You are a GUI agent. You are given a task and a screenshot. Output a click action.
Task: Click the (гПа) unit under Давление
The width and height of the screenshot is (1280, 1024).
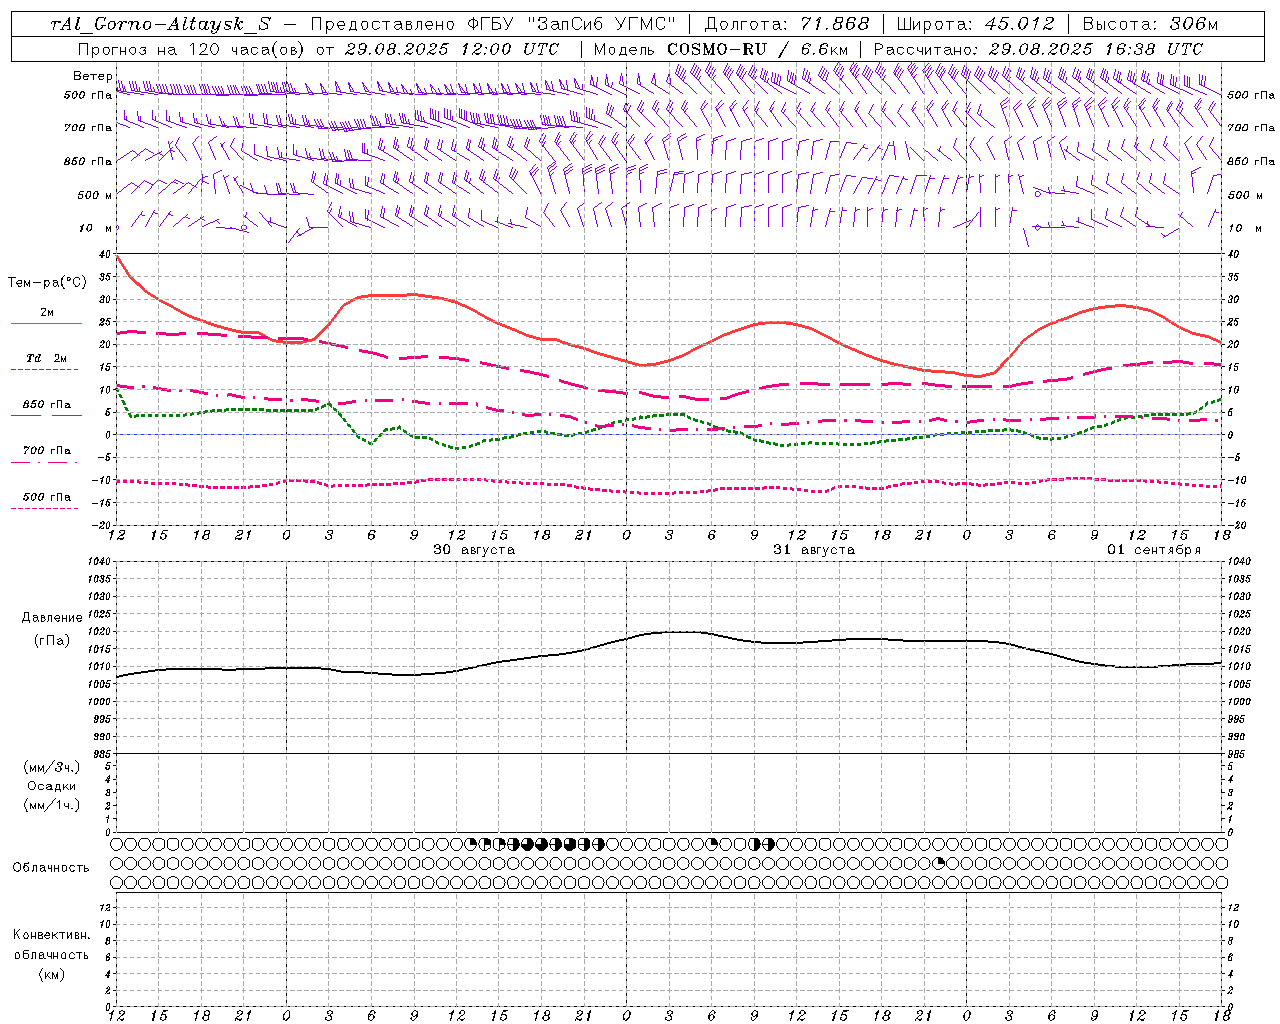click(x=52, y=641)
